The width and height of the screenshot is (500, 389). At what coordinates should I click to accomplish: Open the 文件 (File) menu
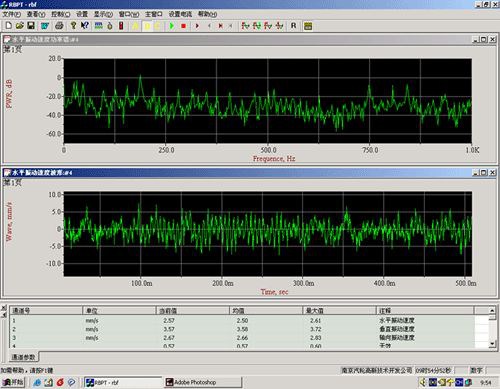[11, 14]
